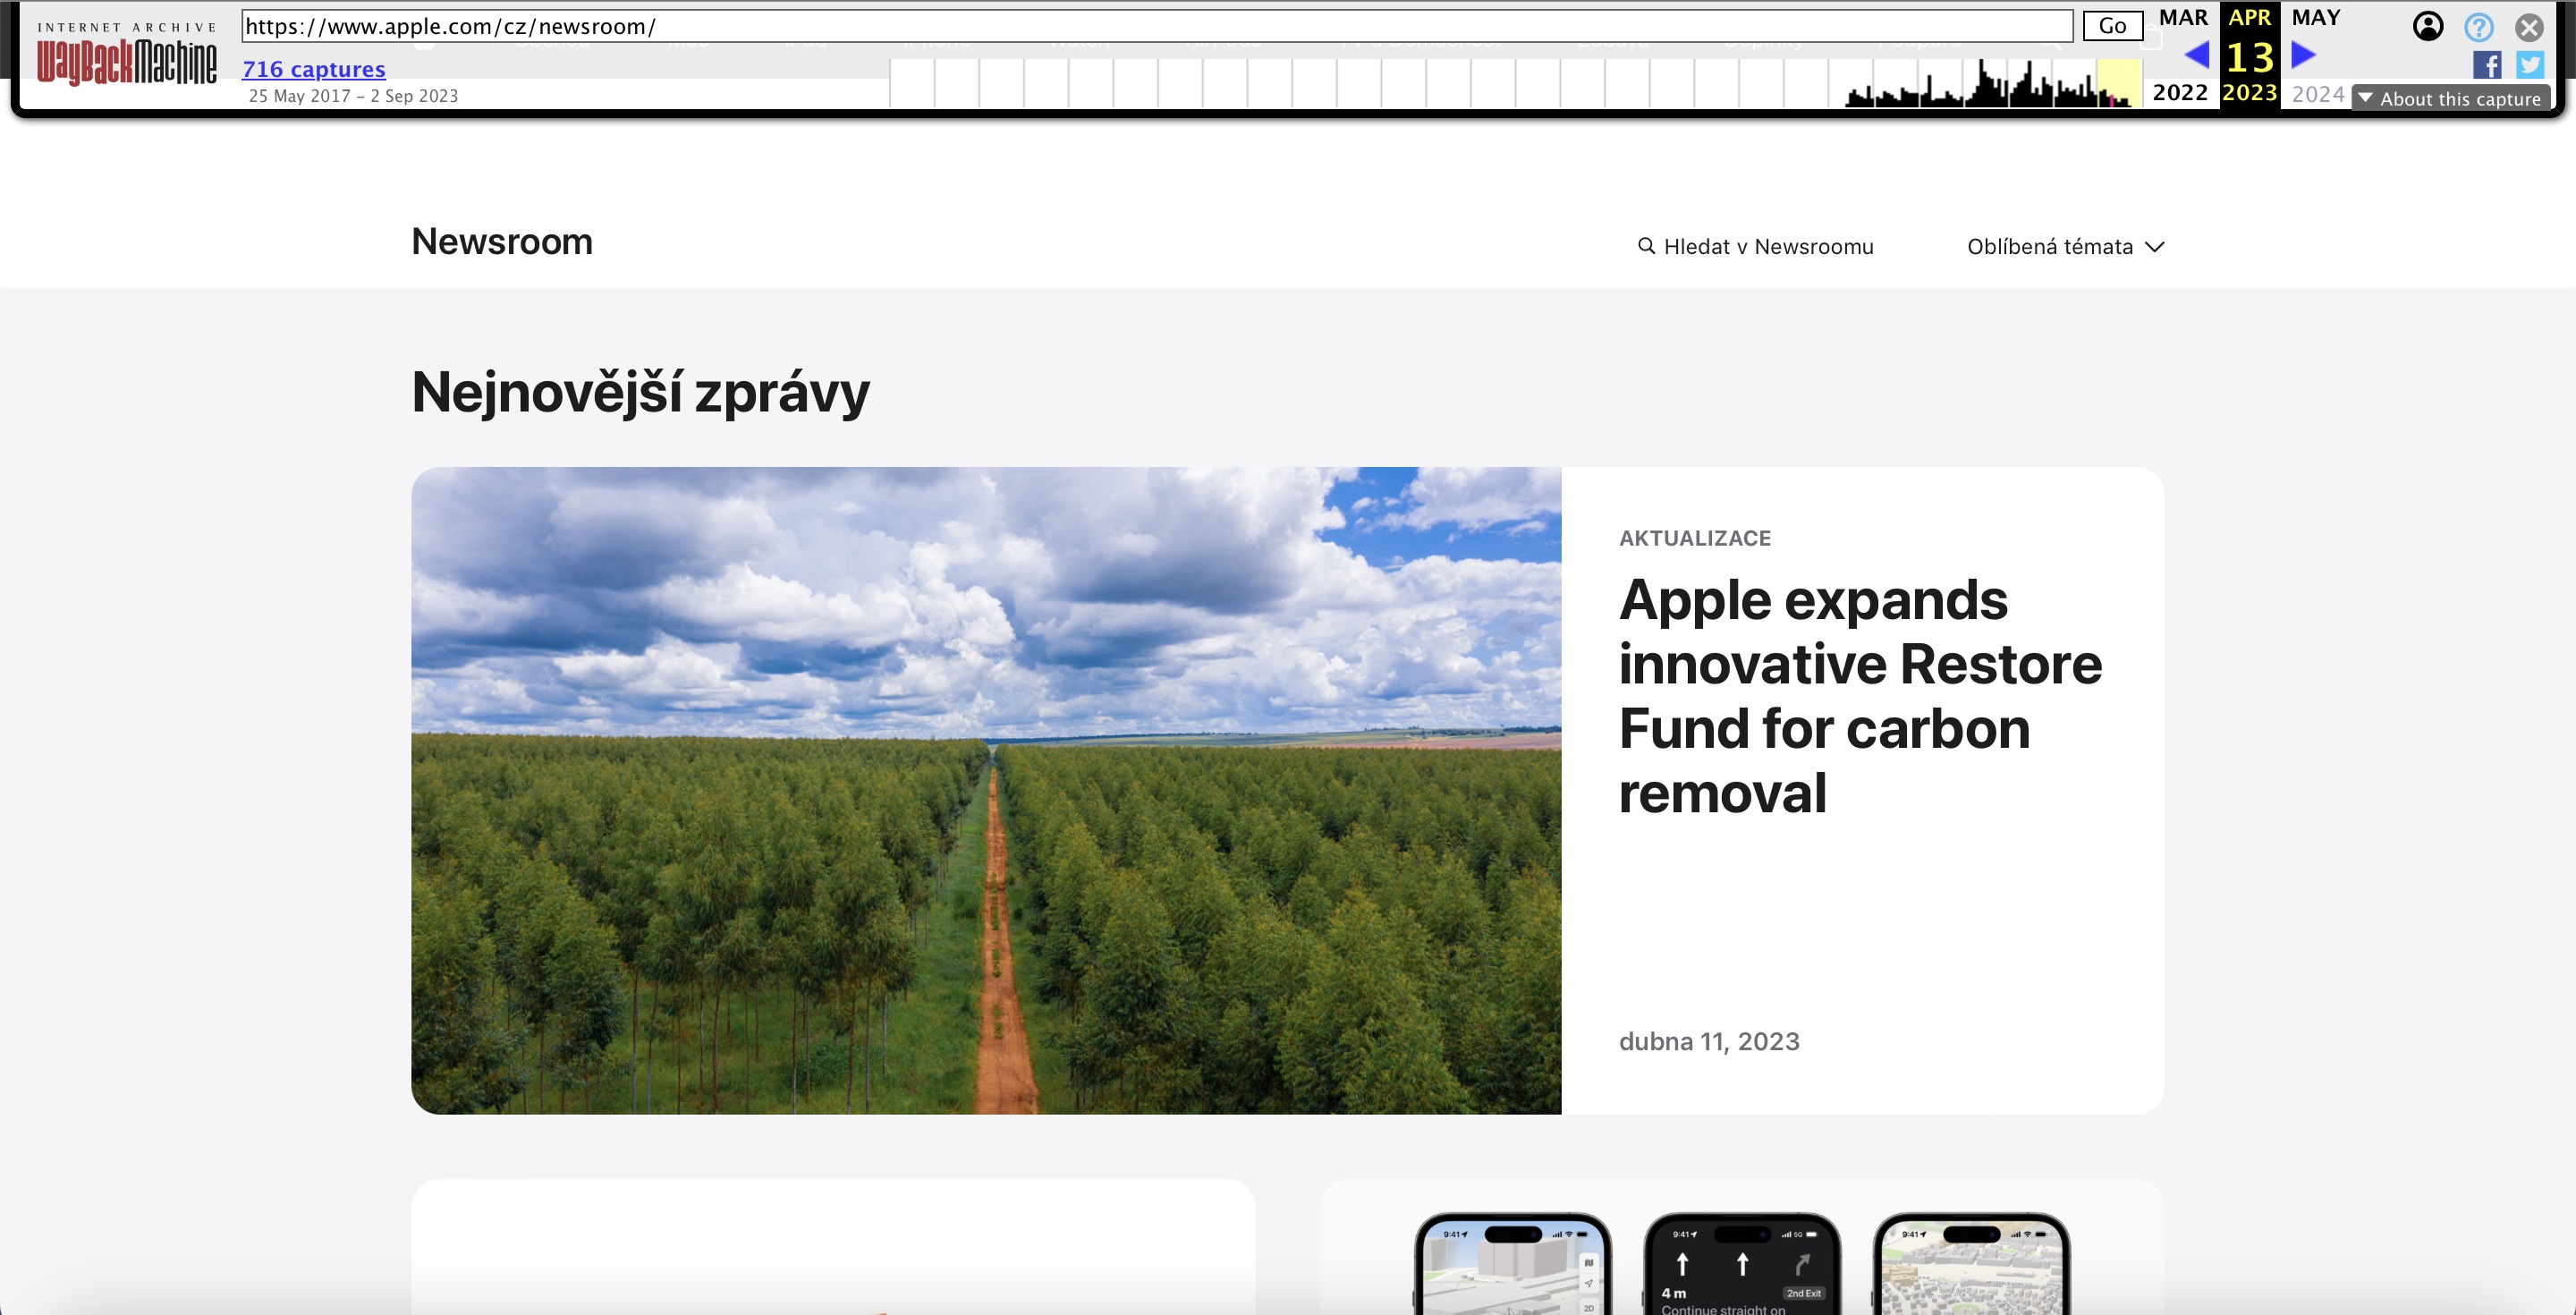Expand the Oblíbená témata dropdown
Image resolution: width=2576 pixels, height=1315 pixels.
(x=2064, y=246)
